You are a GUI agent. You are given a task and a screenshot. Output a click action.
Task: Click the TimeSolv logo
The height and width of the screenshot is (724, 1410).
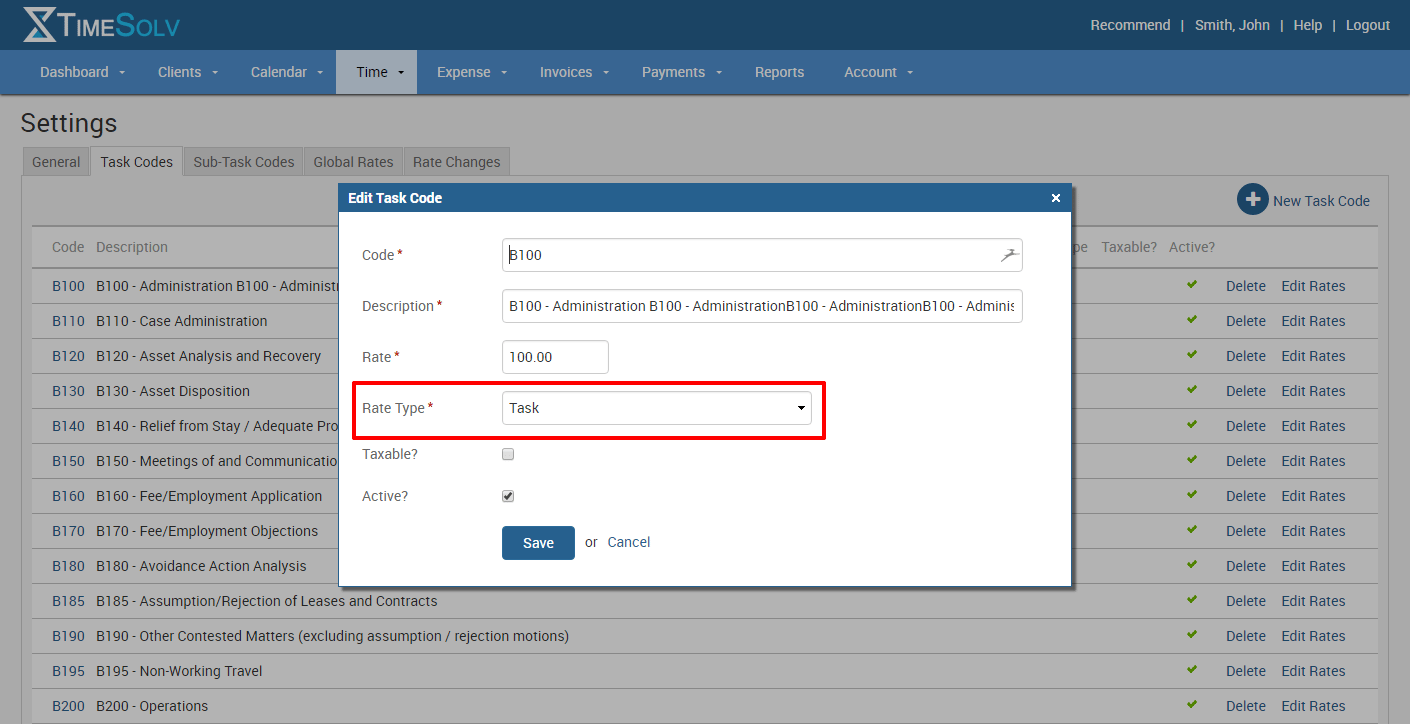tap(100, 25)
